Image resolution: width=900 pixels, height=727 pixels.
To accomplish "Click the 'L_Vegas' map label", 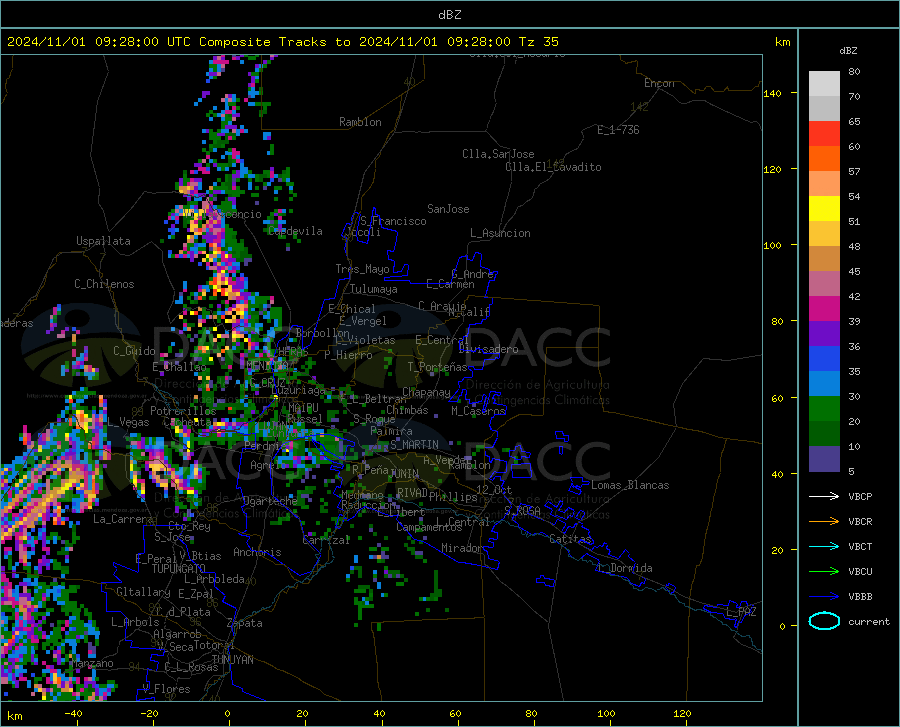I will coord(129,422).
